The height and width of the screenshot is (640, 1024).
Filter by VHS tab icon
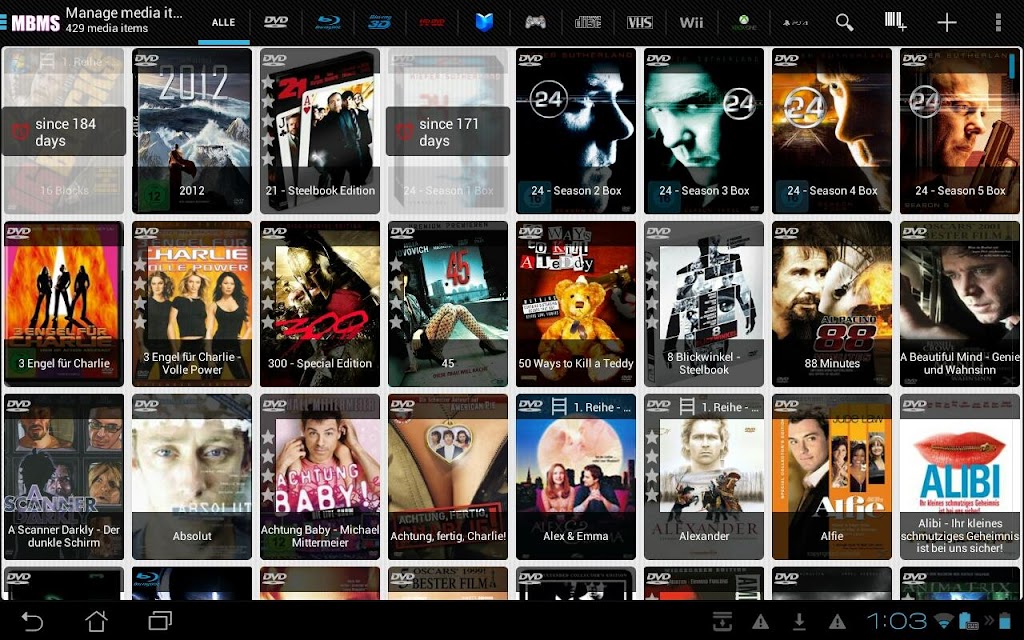[x=639, y=22]
